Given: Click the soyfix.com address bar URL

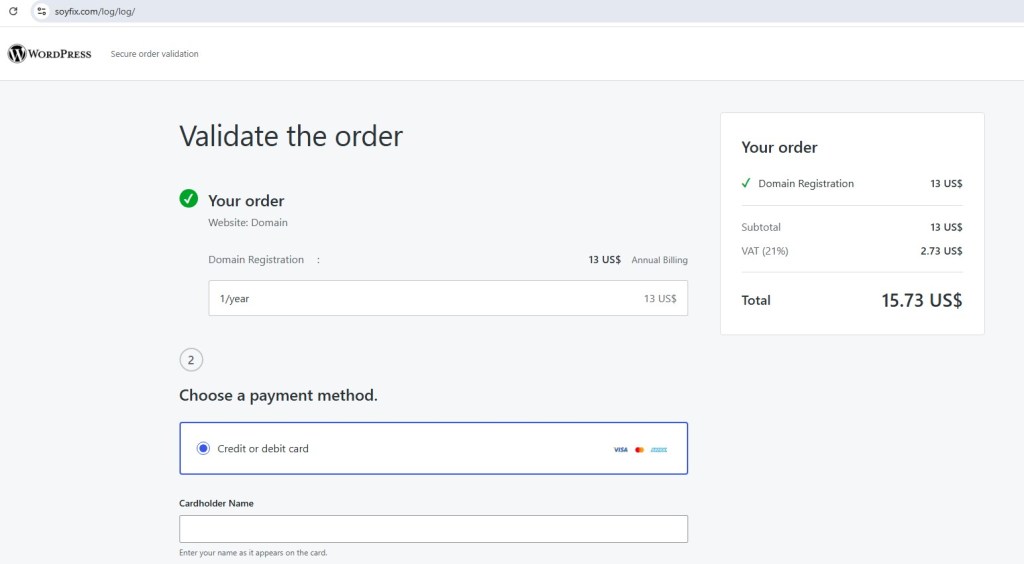Looking at the screenshot, I should pos(97,11).
